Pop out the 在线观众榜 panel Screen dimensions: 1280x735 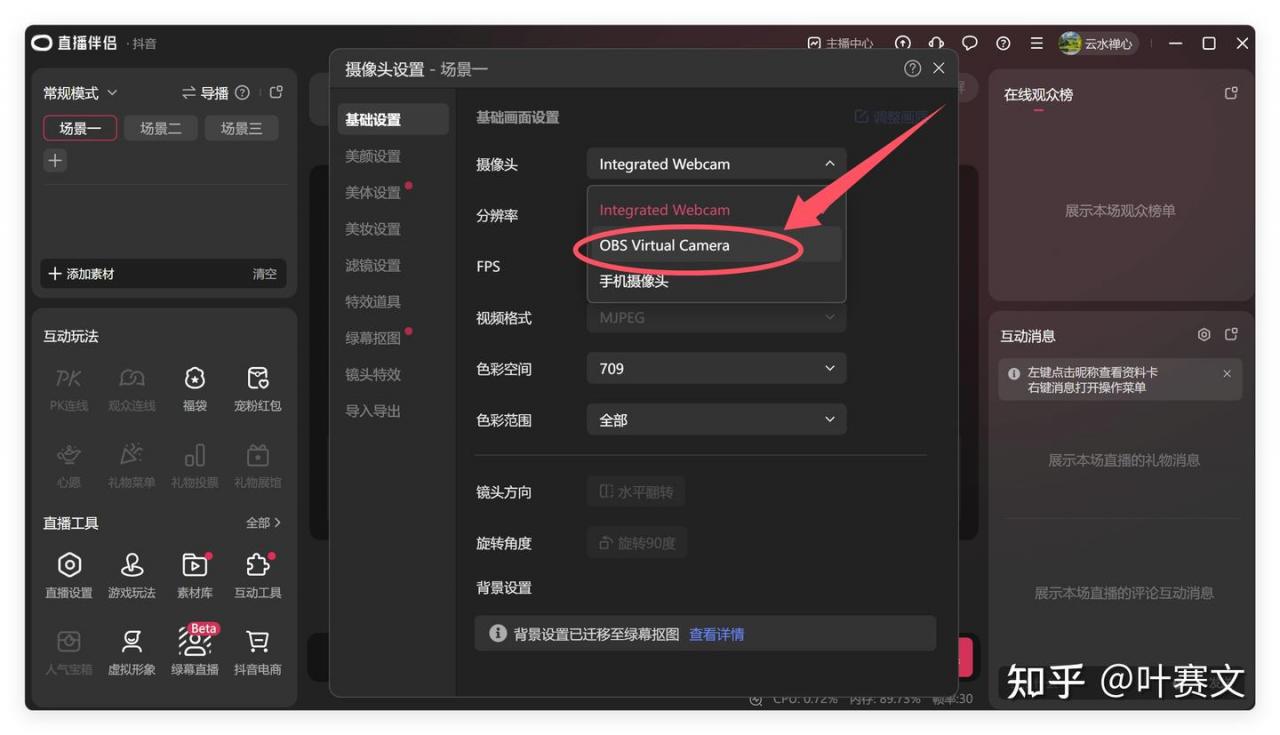(x=1231, y=93)
